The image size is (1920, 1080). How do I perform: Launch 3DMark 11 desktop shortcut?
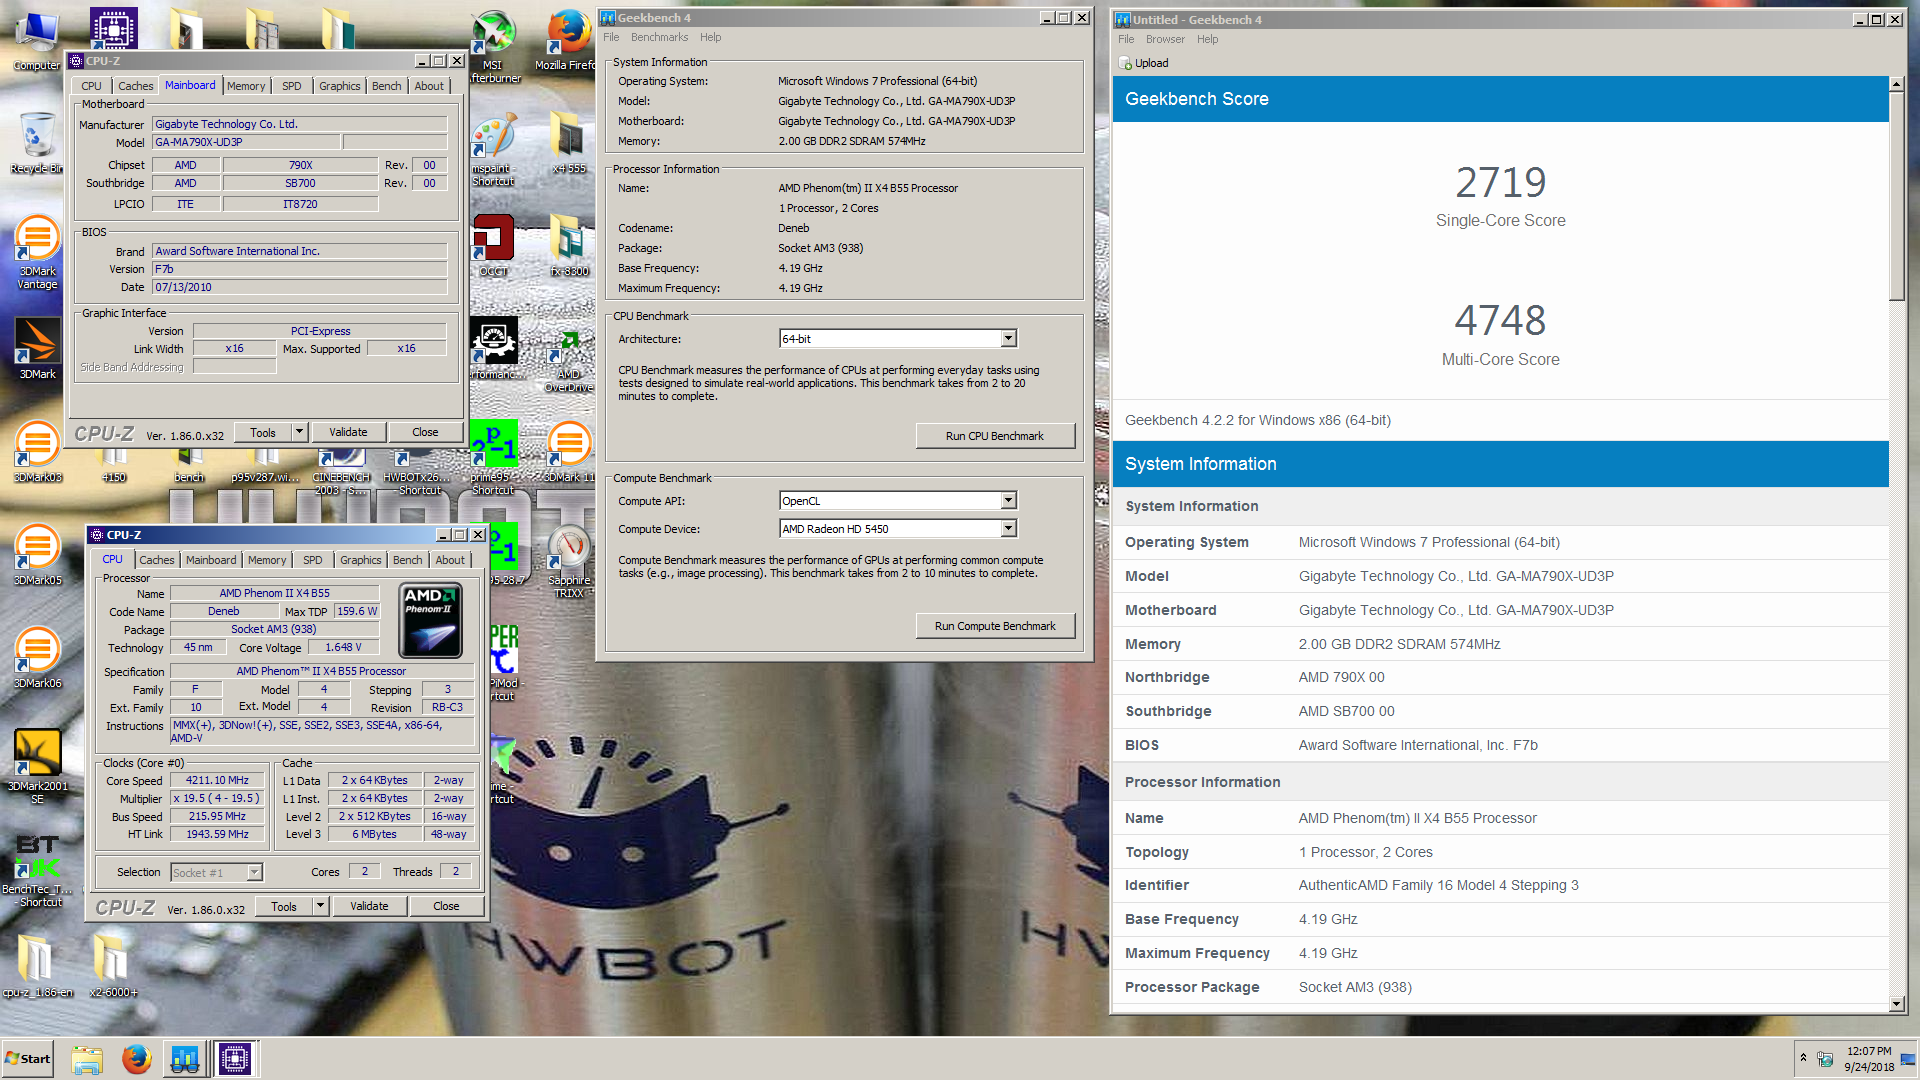pyautogui.click(x=569, y=452)
